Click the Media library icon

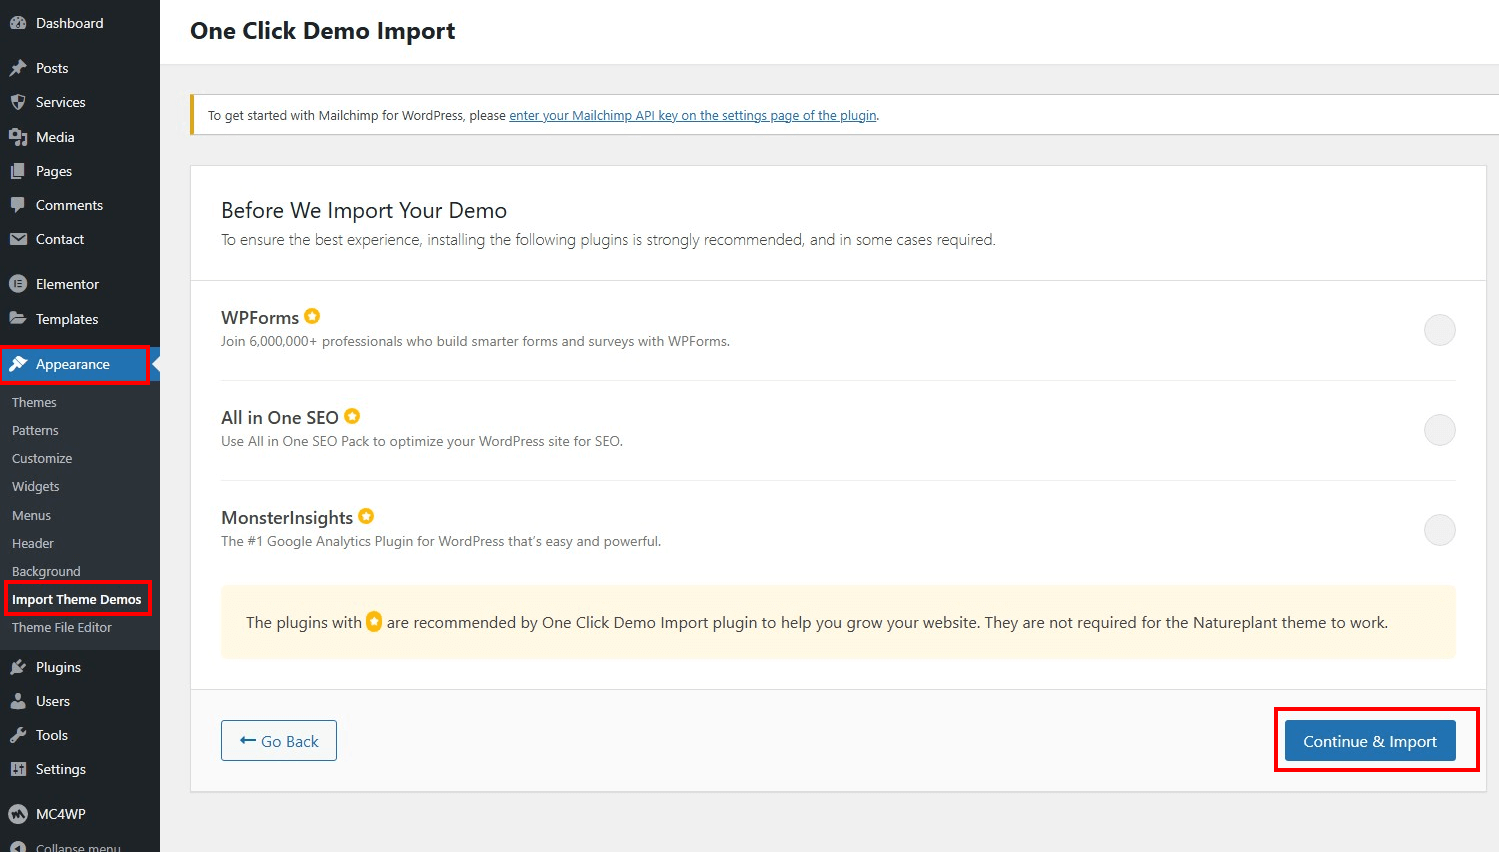pyautogui.click(x=18, y=137)
